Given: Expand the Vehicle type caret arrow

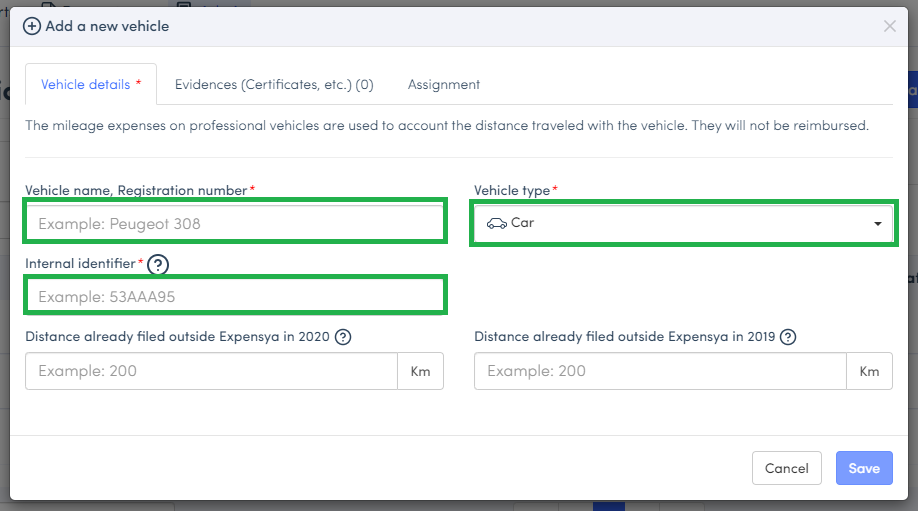Looking at the screenshot, I should pyautogui.click(x=878, y=224).
